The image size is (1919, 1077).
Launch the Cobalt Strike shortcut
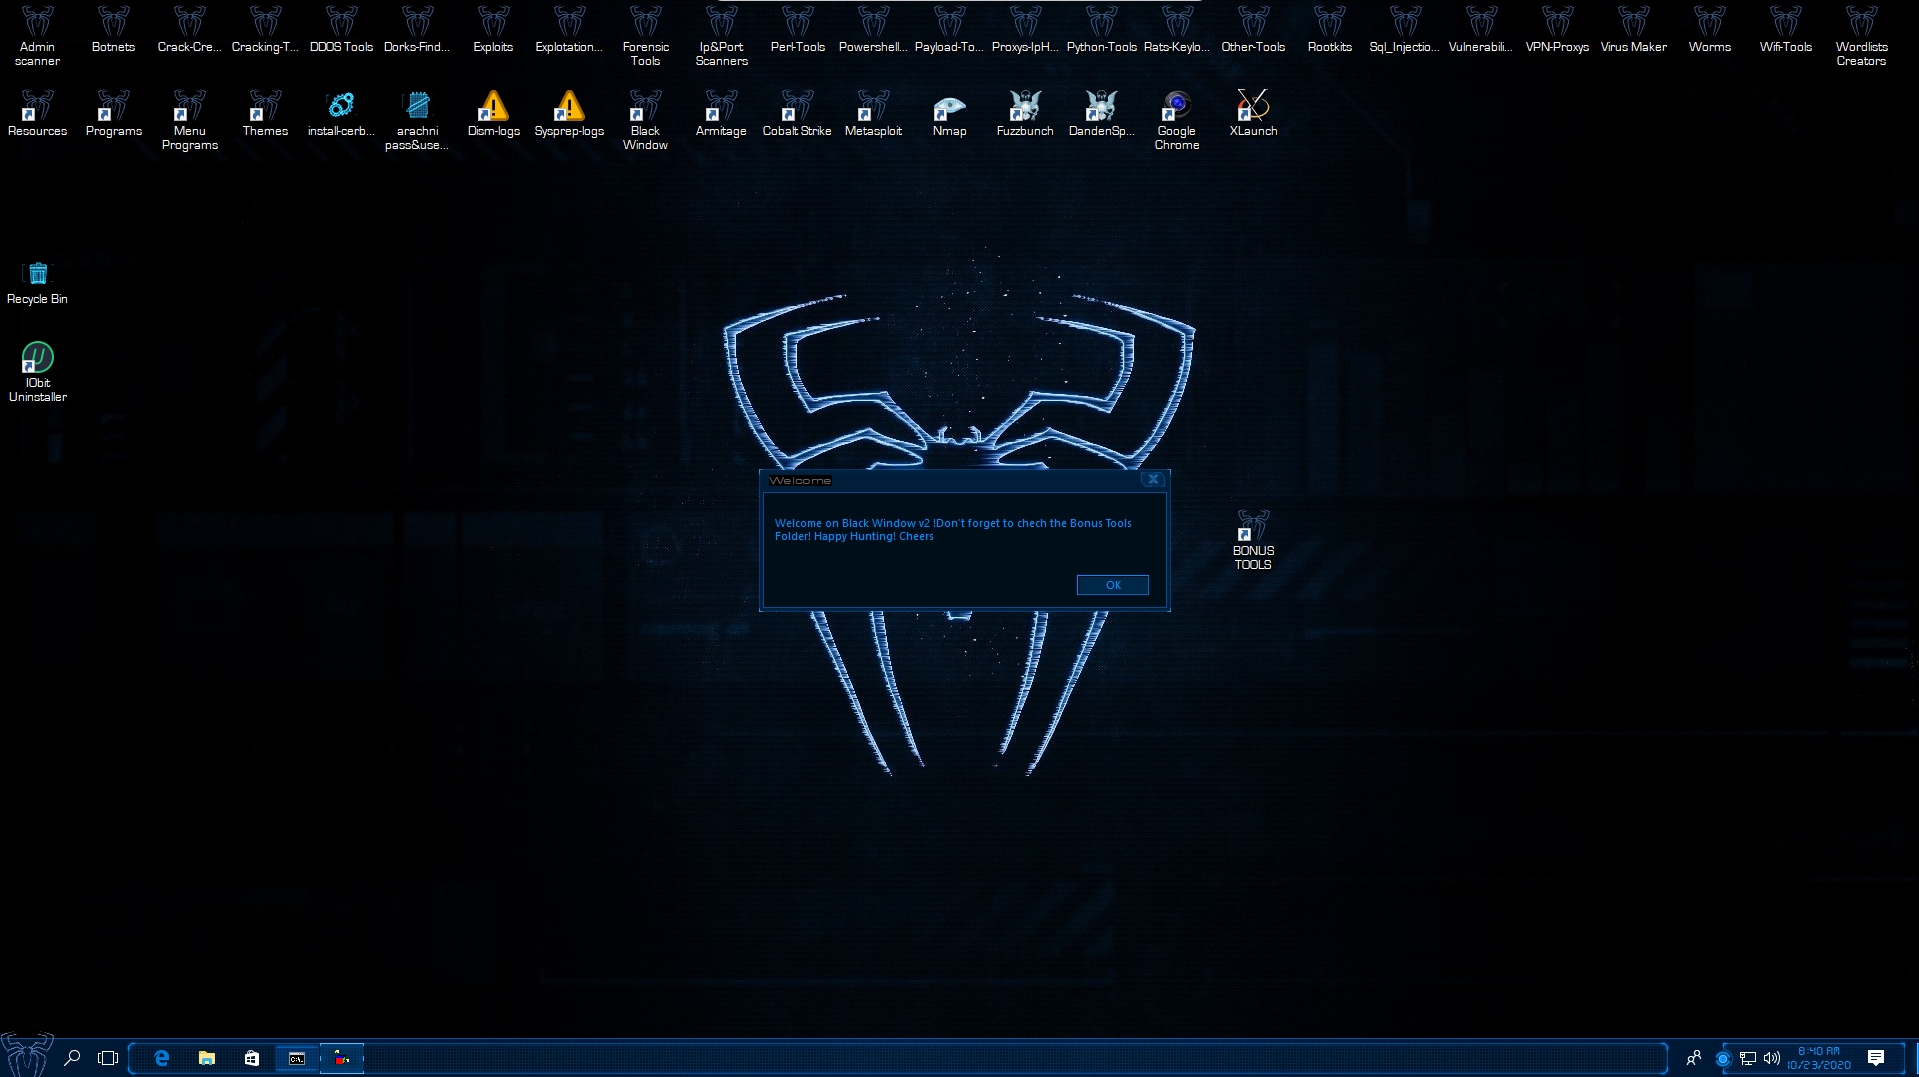(797, 114)
